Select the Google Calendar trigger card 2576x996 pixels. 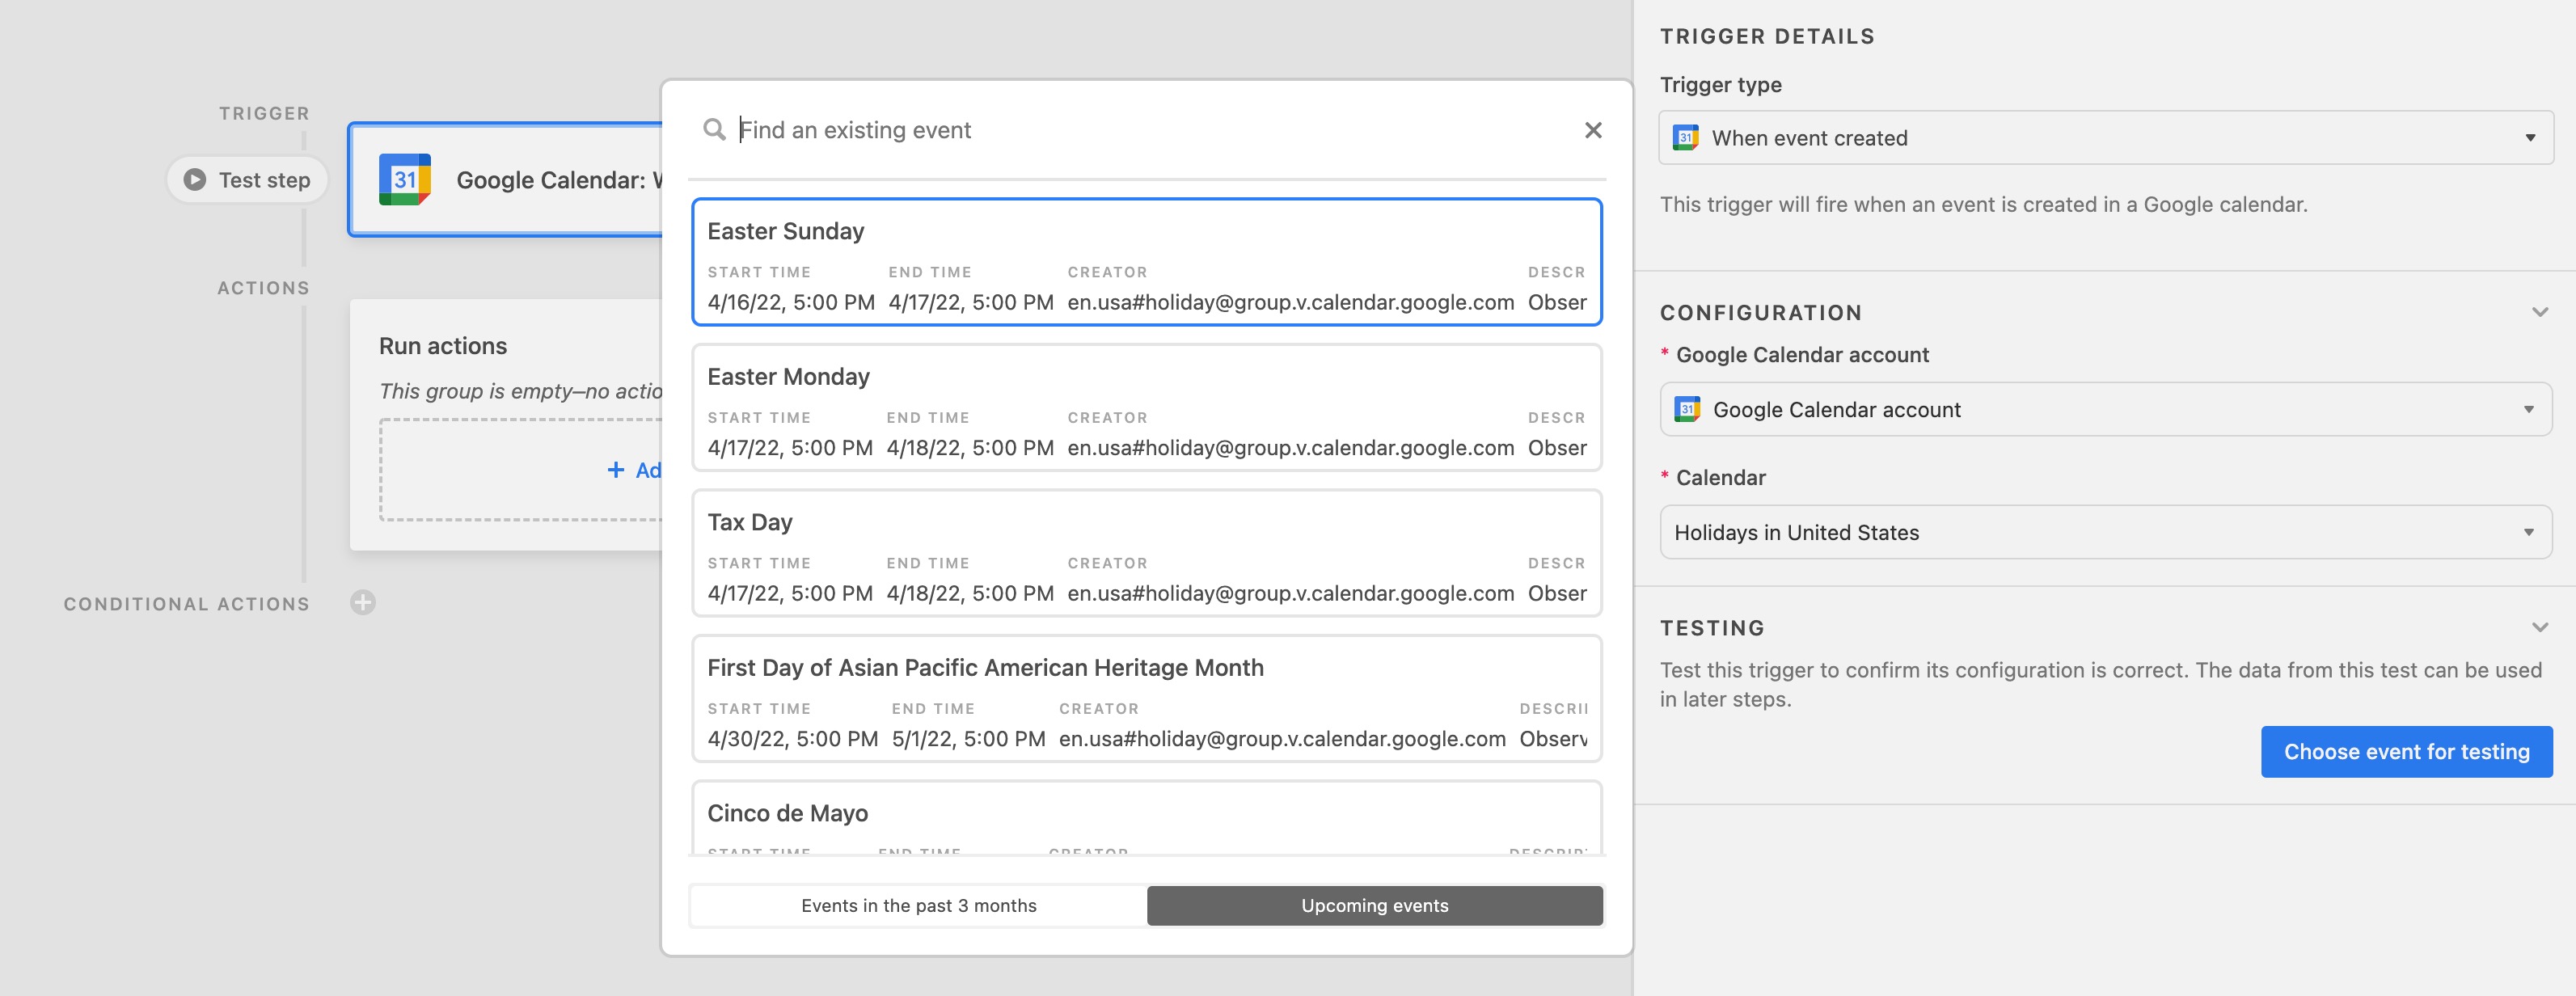506,180
